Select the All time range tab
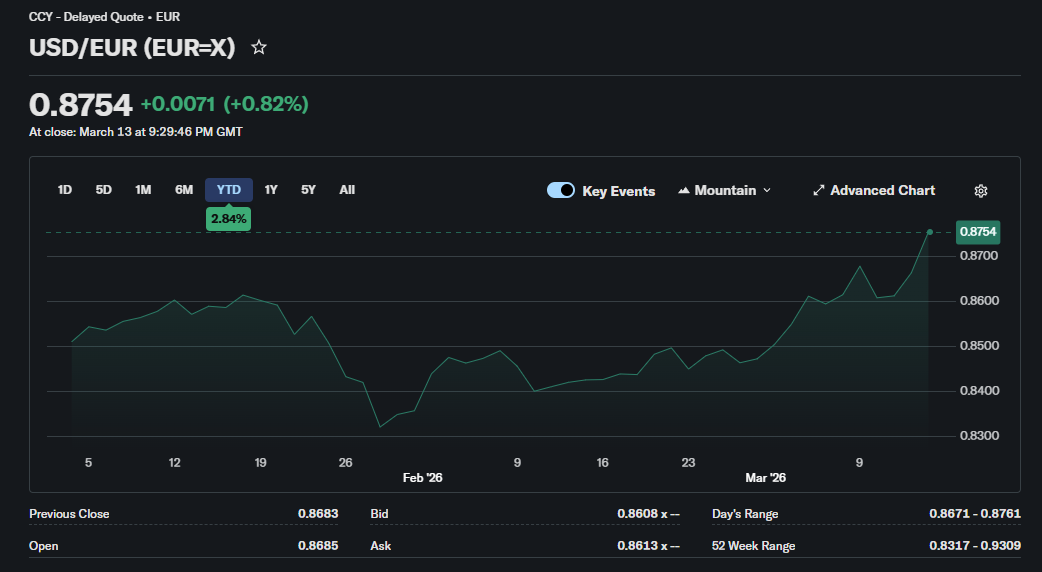This screenshot has width=1042, height=572. click(x=347, y=190)
